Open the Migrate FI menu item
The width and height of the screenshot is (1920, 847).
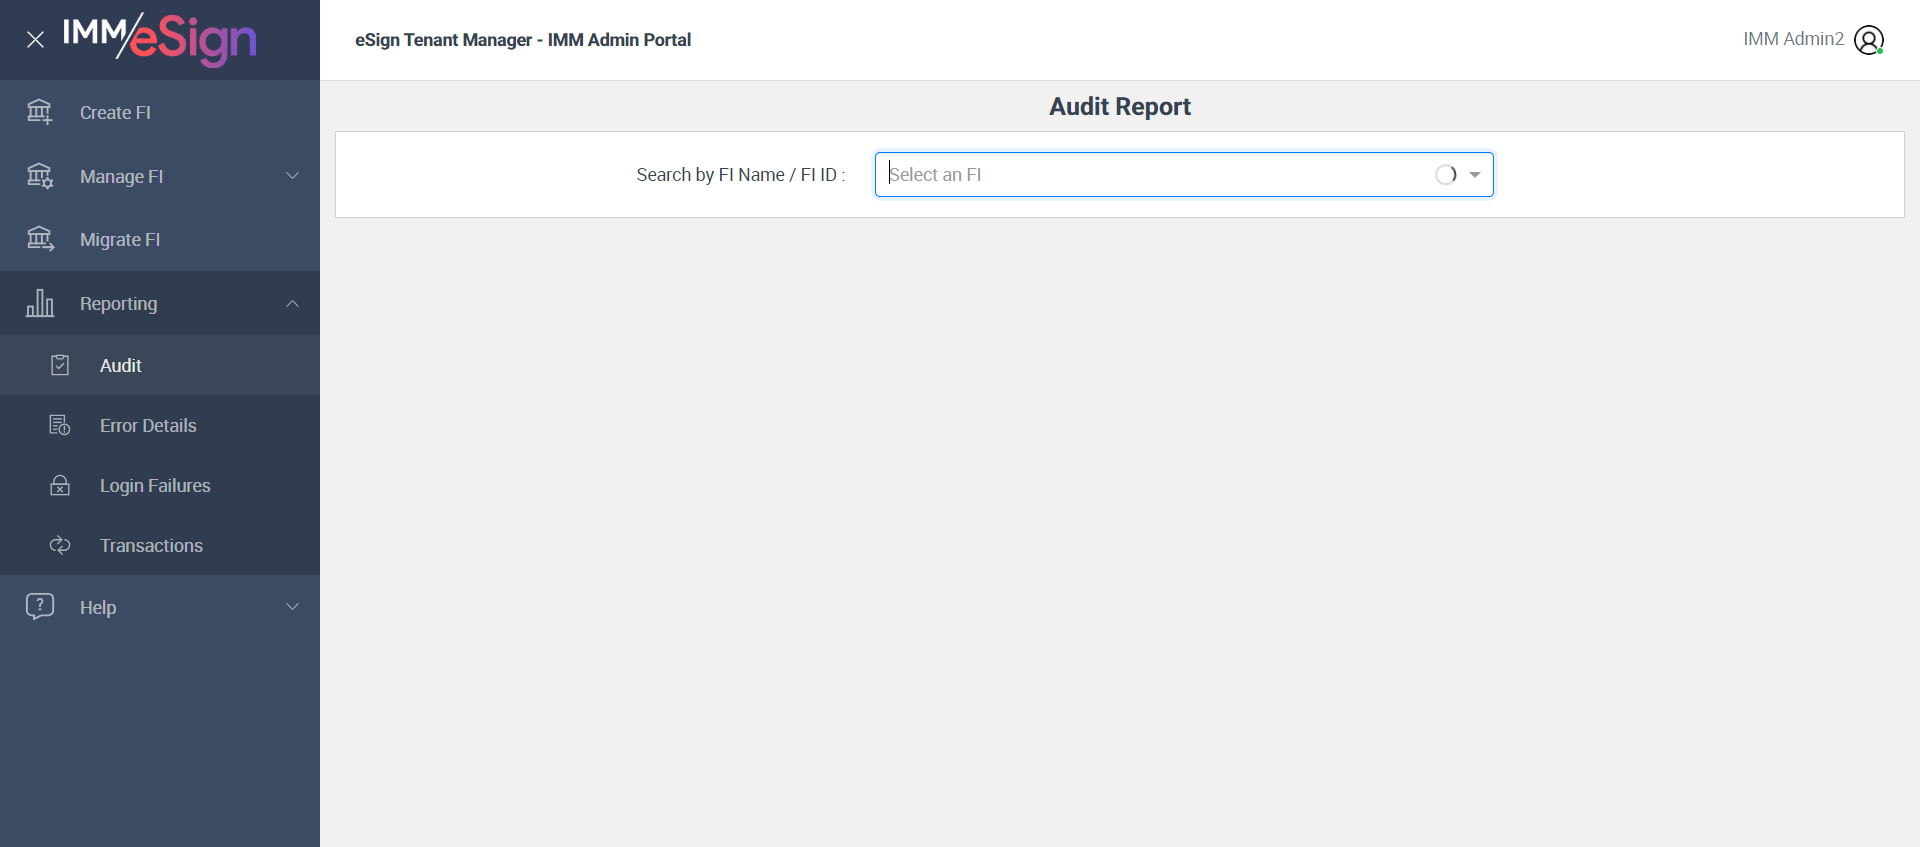coord(160,239)
